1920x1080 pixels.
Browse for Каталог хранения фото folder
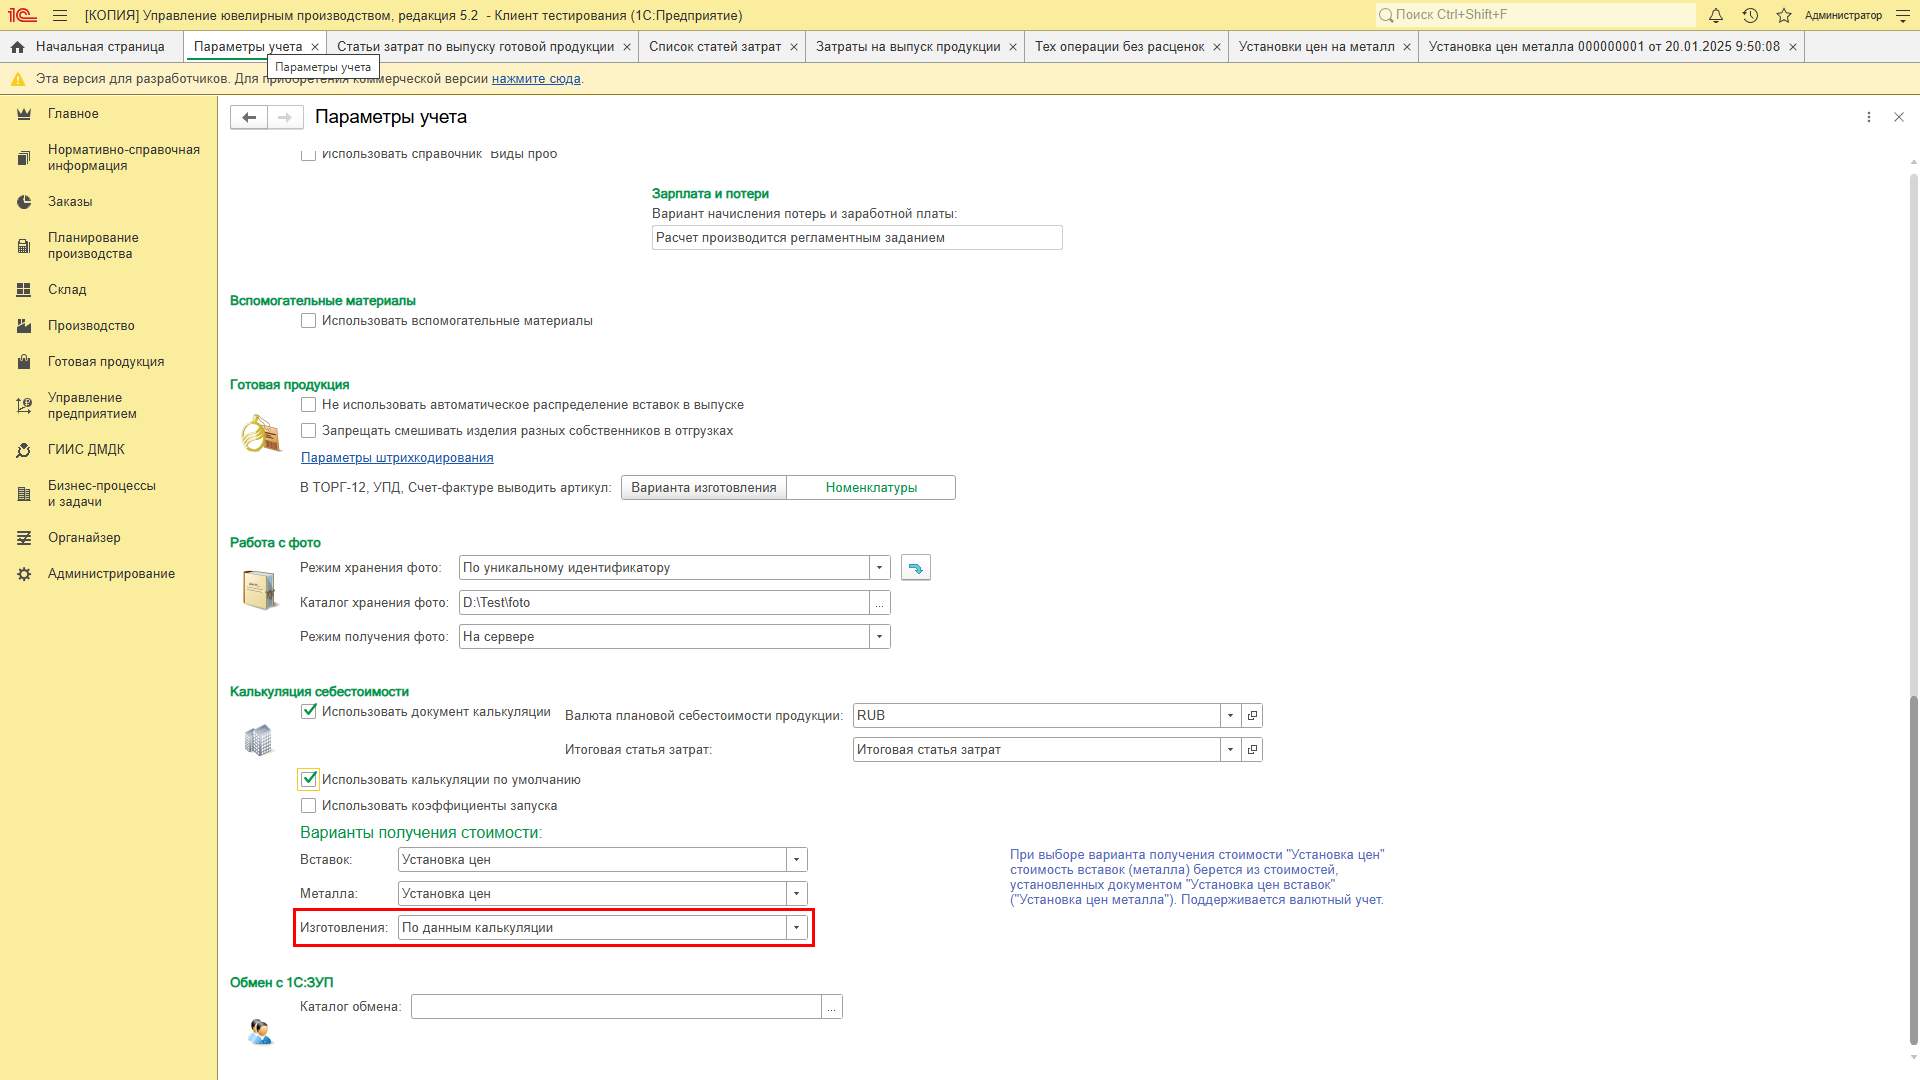coord(880,603)
